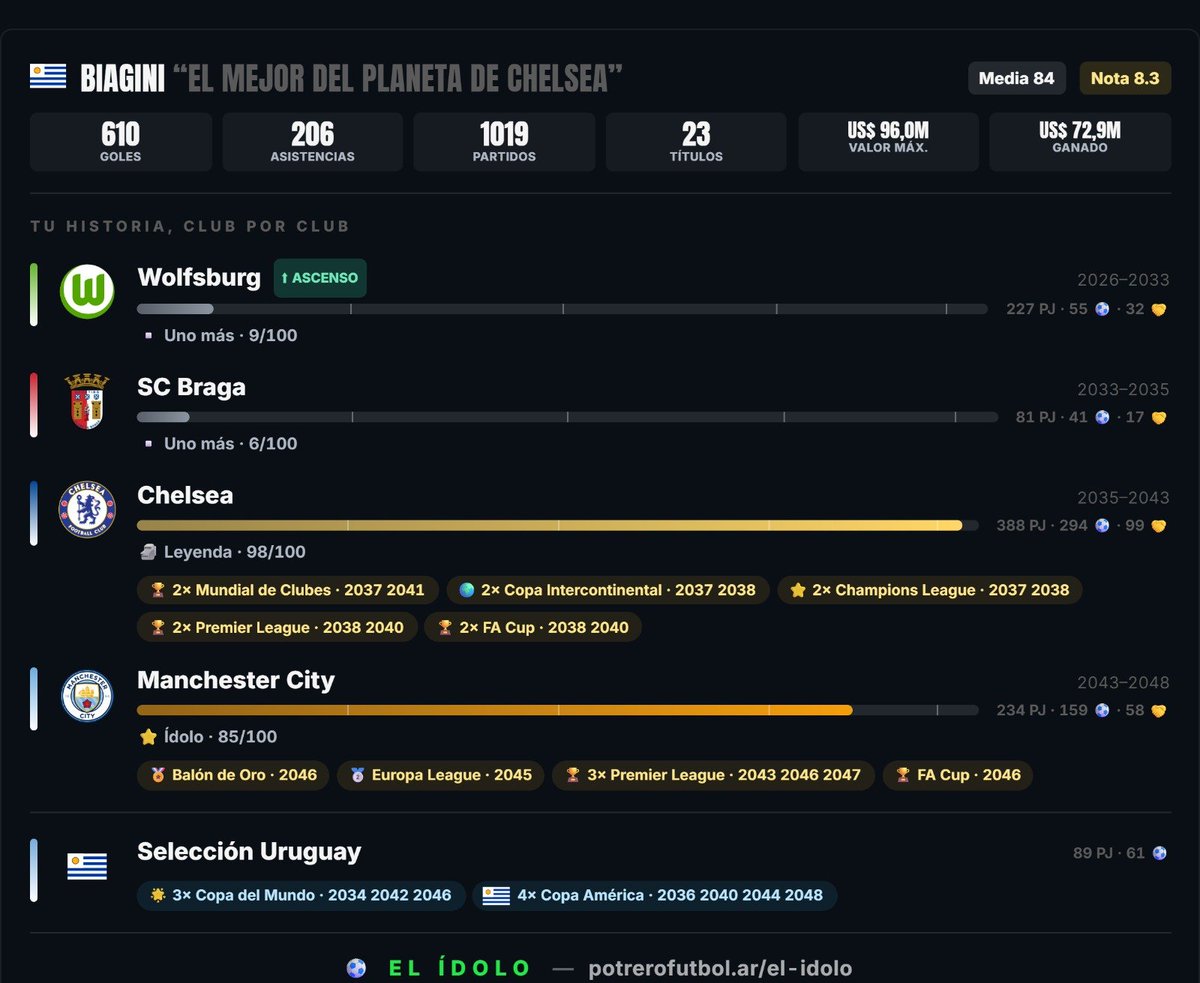Screen dimensions: 1200x983
Task: Click the Chelsea golden progress bar
Action: click(557, 525)
